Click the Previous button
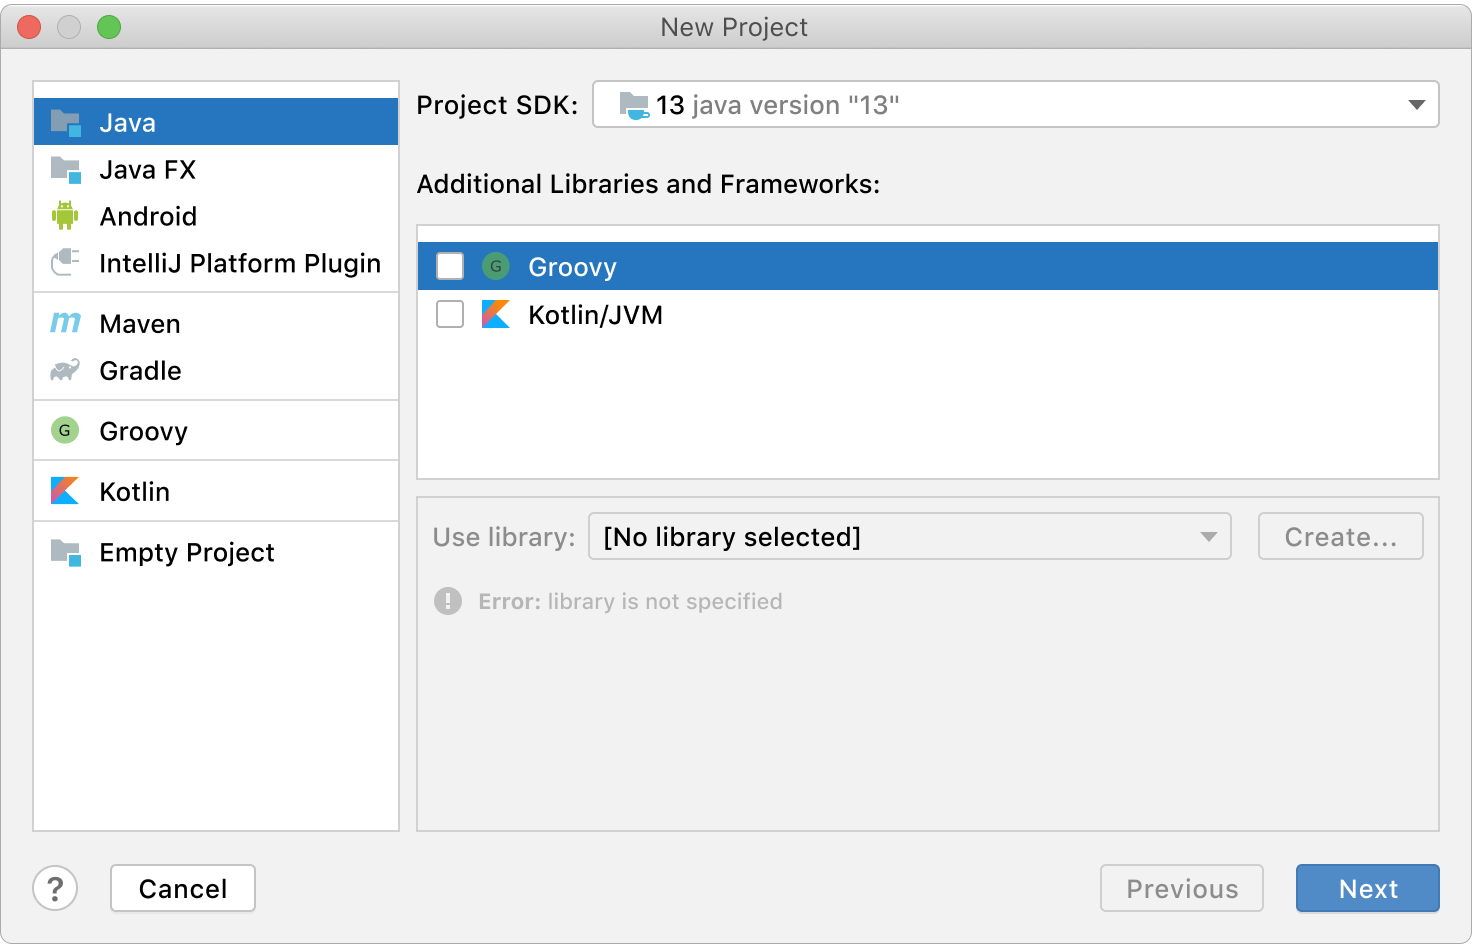The image size is (1472, 944). tap(1181, 888)
